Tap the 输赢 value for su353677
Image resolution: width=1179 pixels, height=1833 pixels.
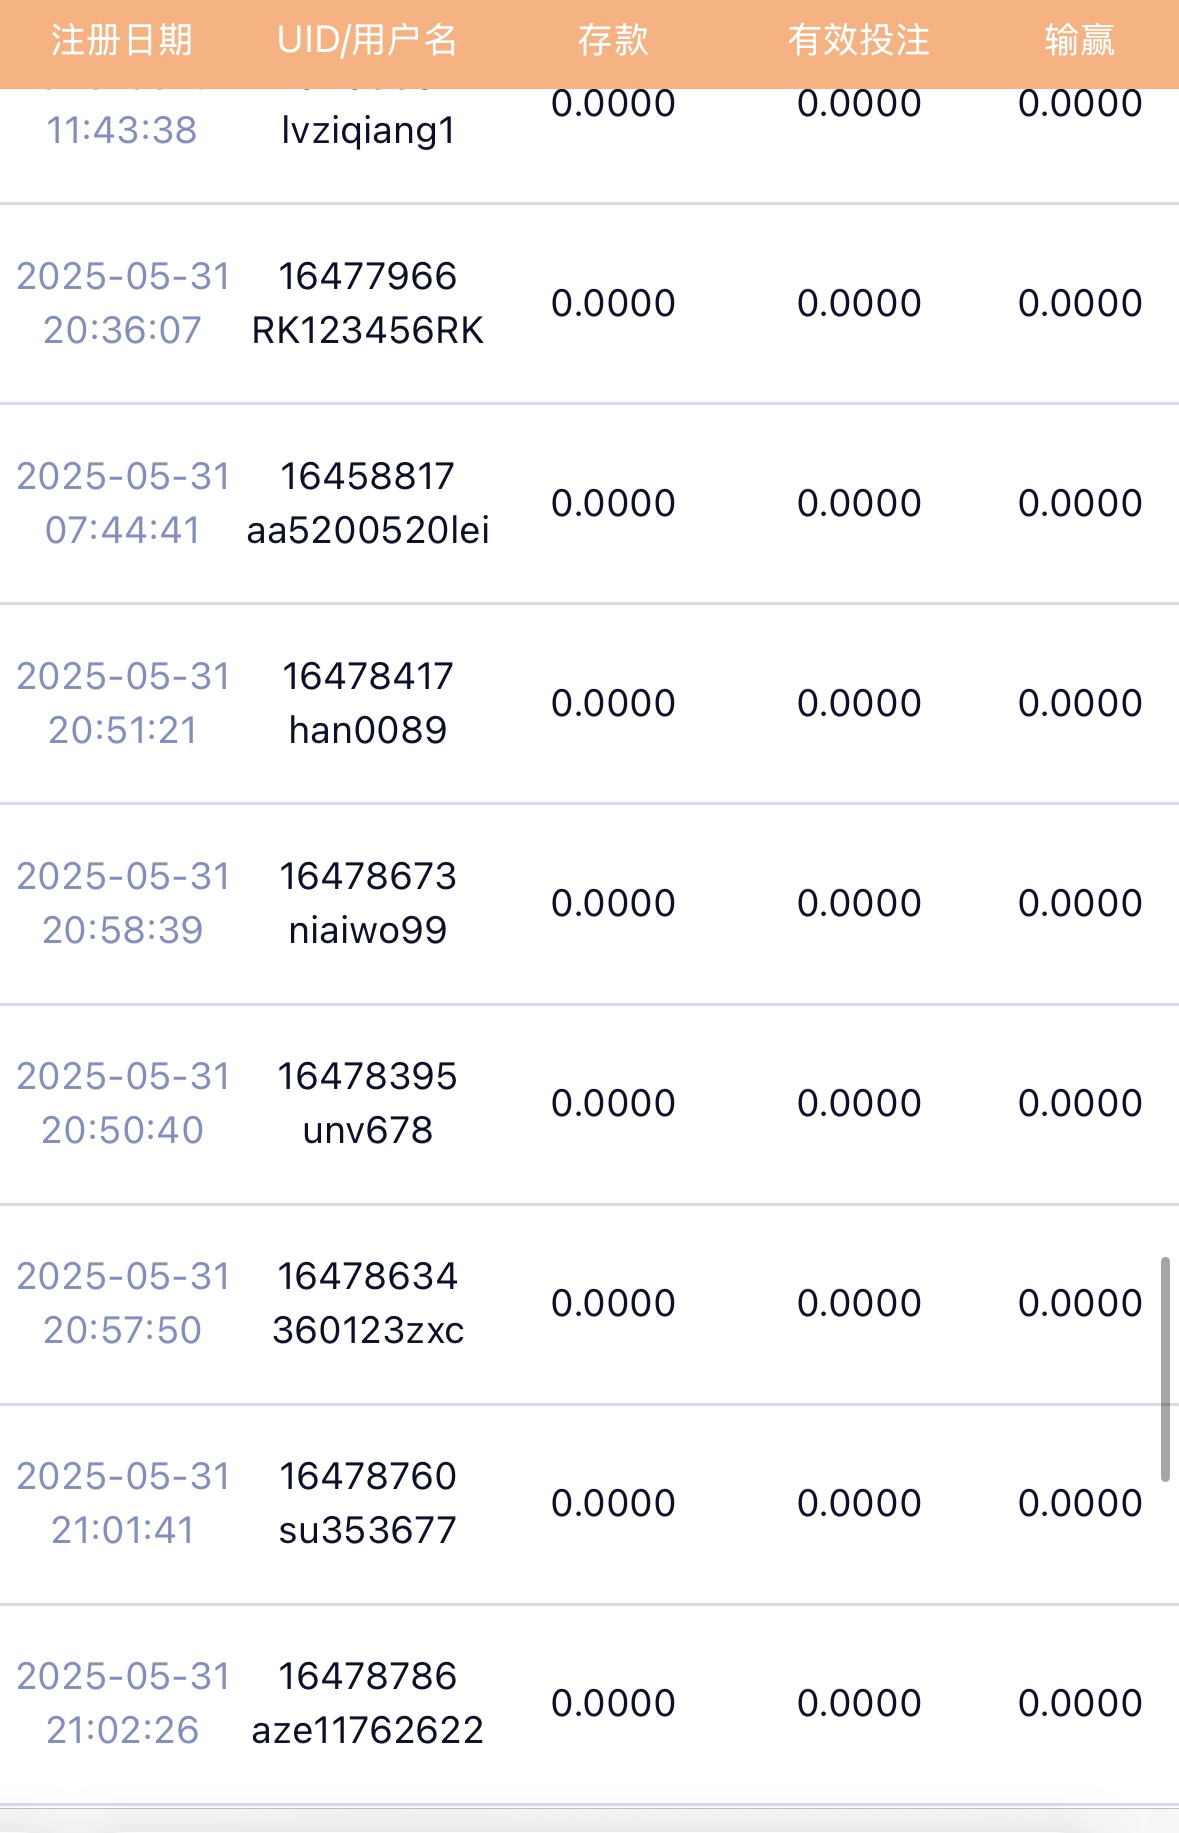1079,1503
